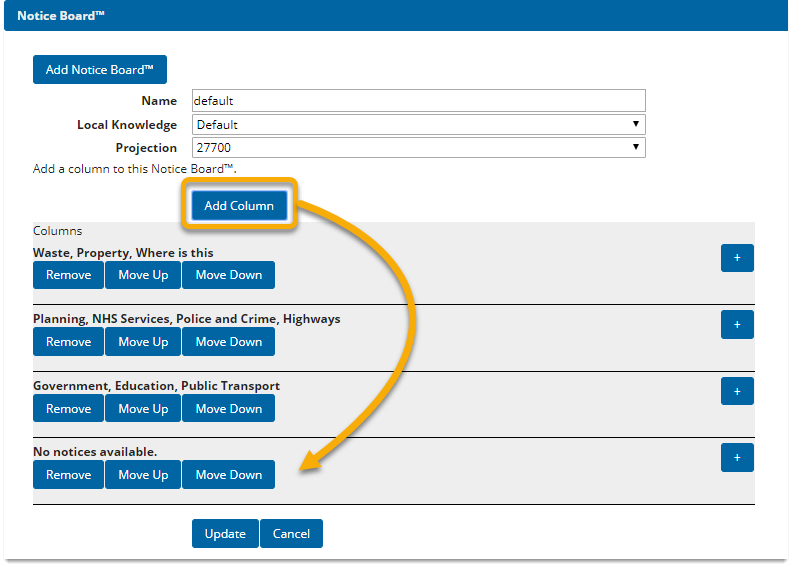The width and height of the screenshot is (793, 568).
Task: Cancel editing the notice board
Action: coord(291,534)
